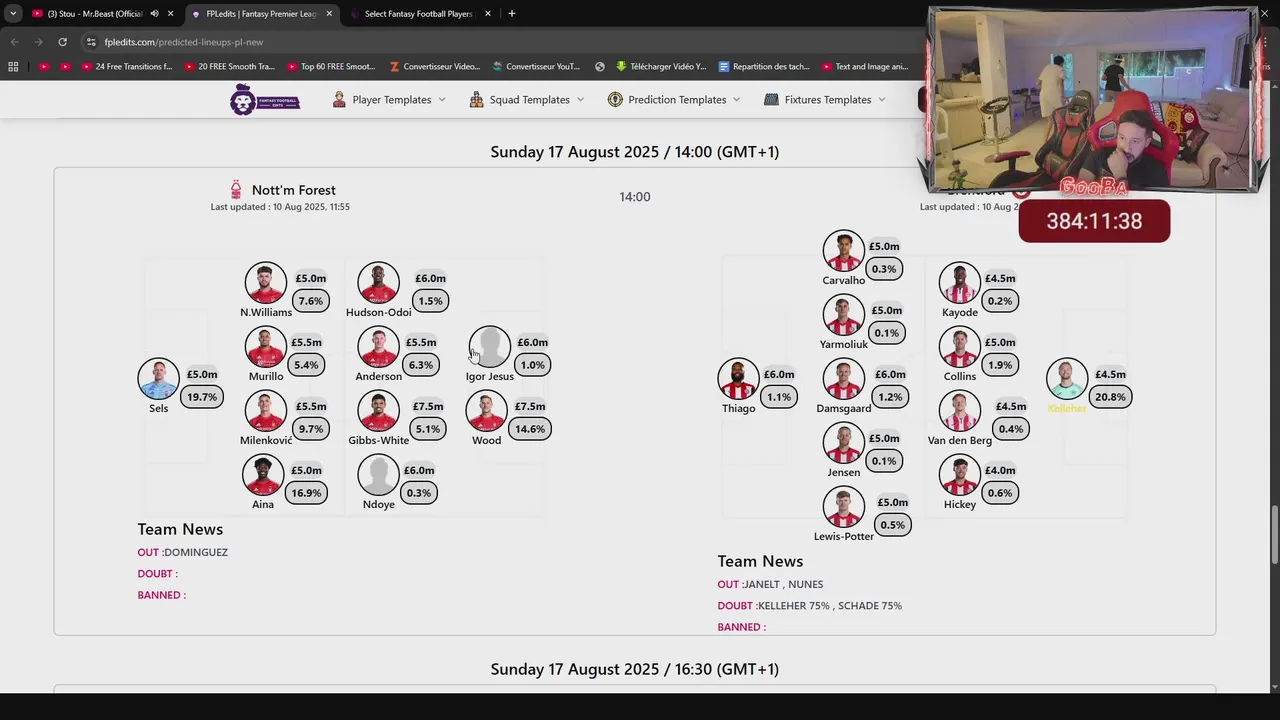Select Hudson-Odoi's player avatar

click(x=378, y=283)
